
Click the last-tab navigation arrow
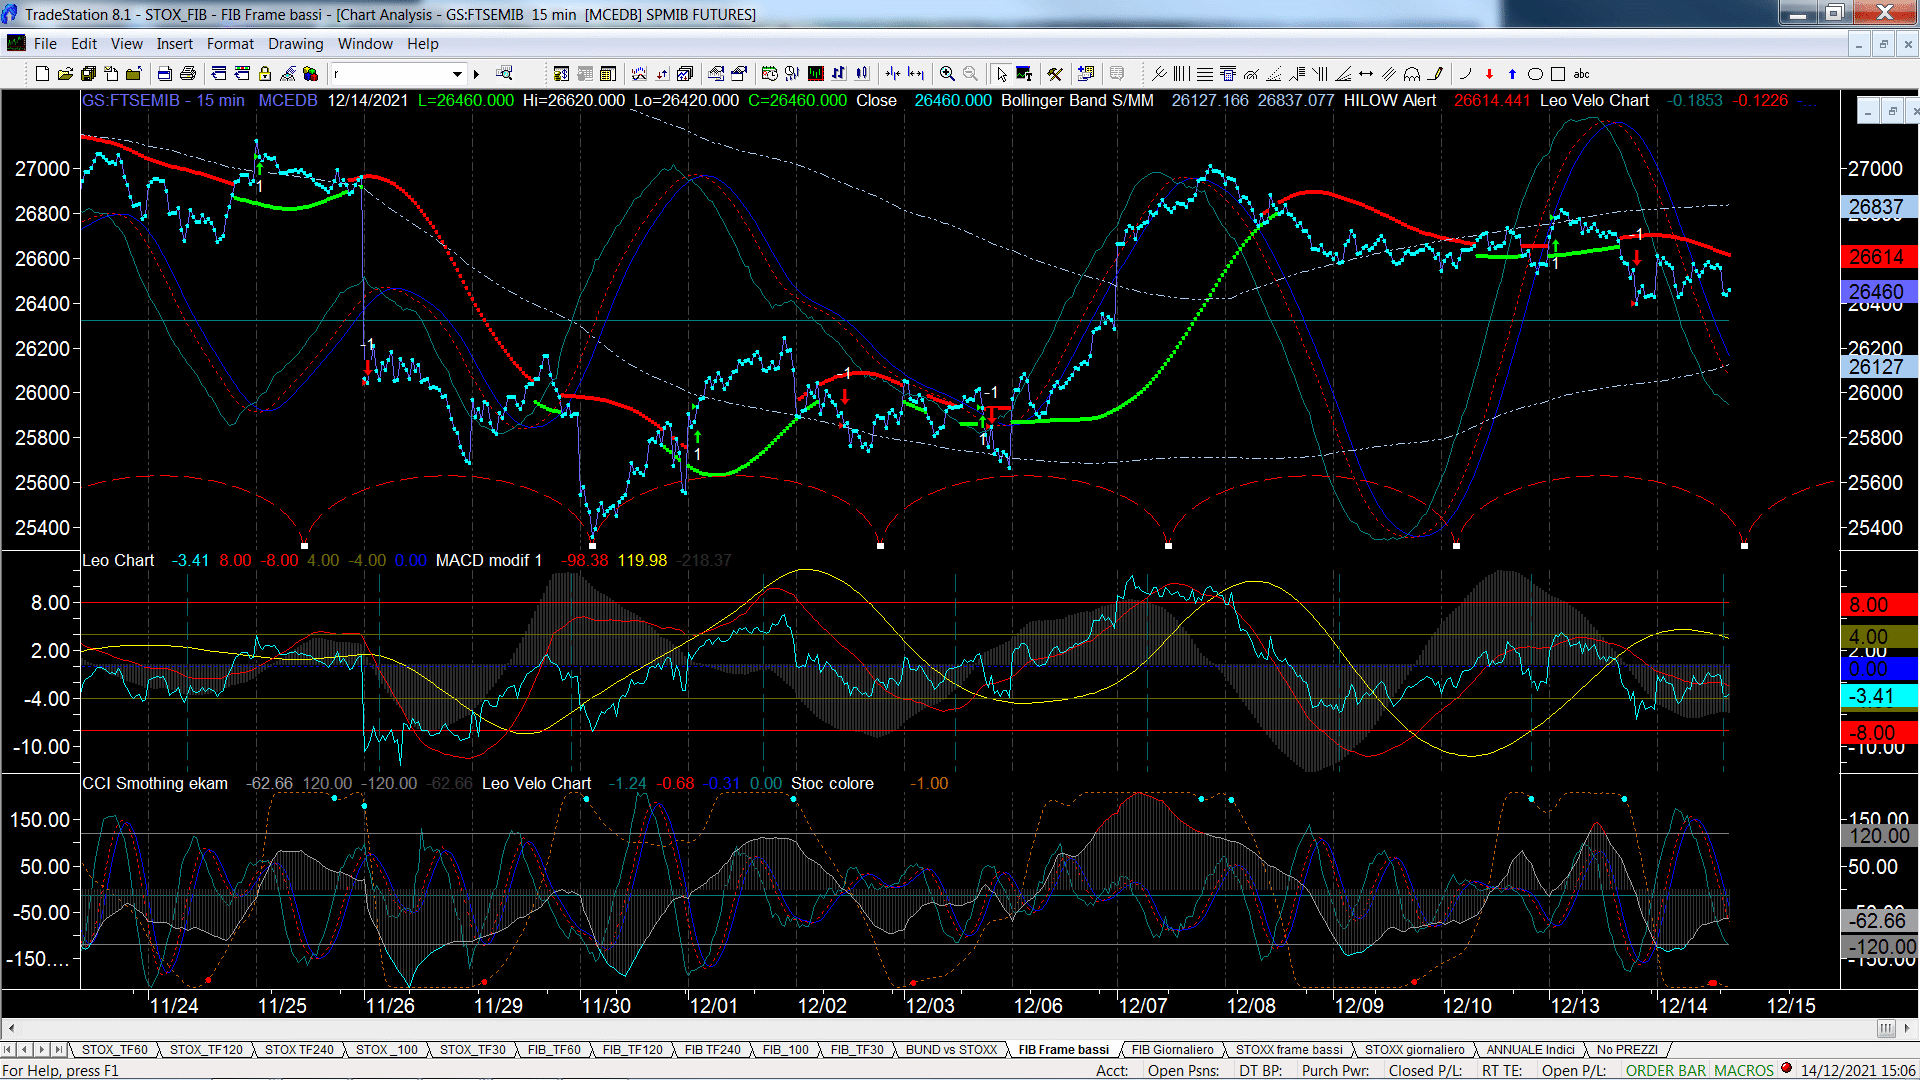pos(58,1049)
